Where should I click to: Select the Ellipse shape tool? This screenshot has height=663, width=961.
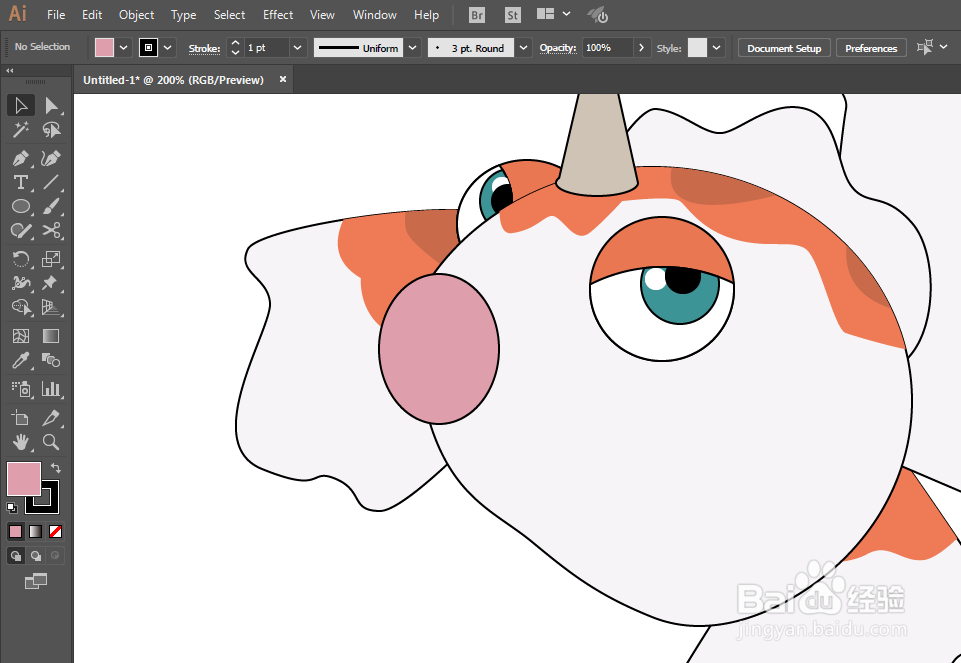click(21, 206)
